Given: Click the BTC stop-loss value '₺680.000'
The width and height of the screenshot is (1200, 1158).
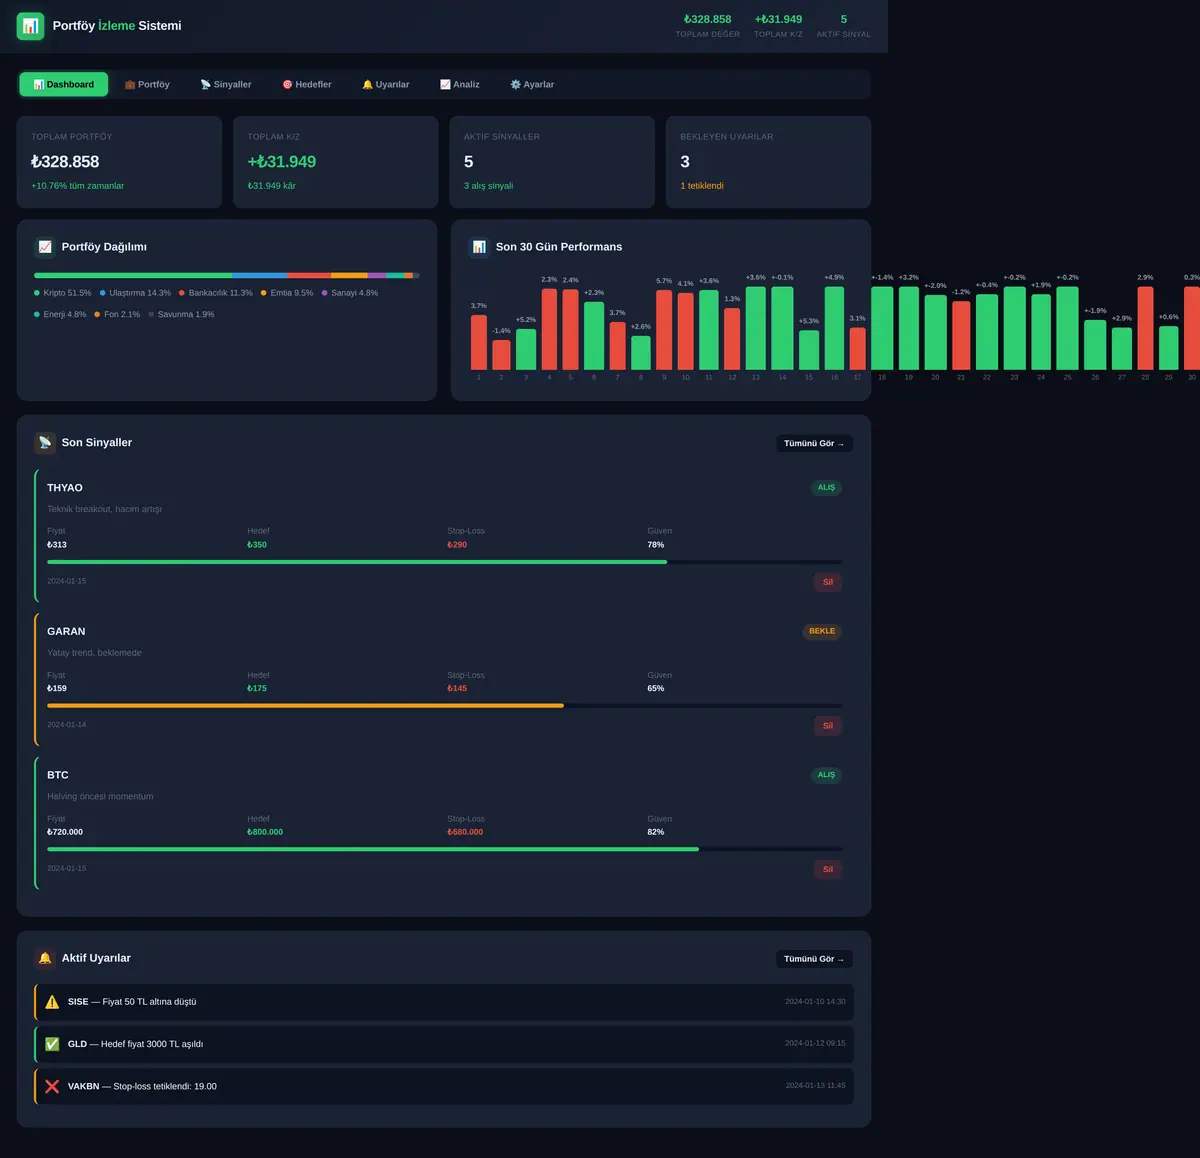Looking at the screenshot, I should click(465, 832).
